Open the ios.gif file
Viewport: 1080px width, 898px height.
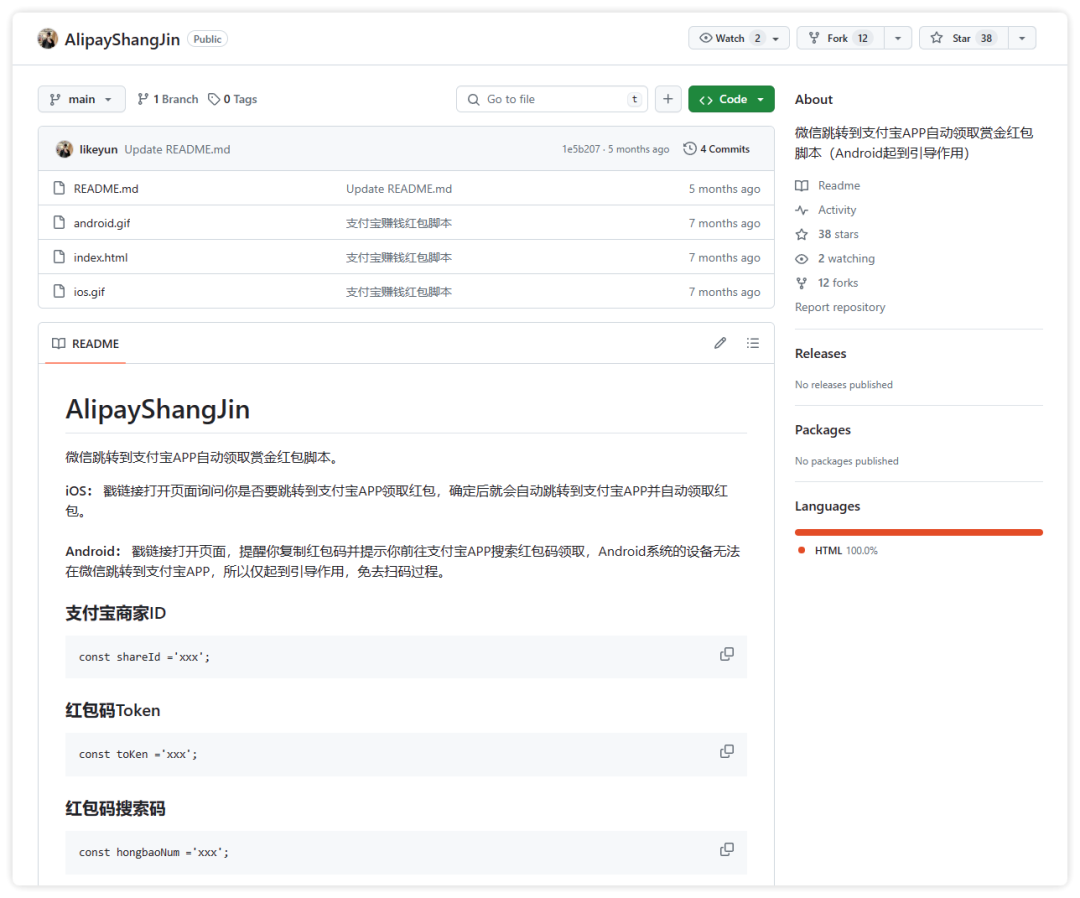point(90,292)
